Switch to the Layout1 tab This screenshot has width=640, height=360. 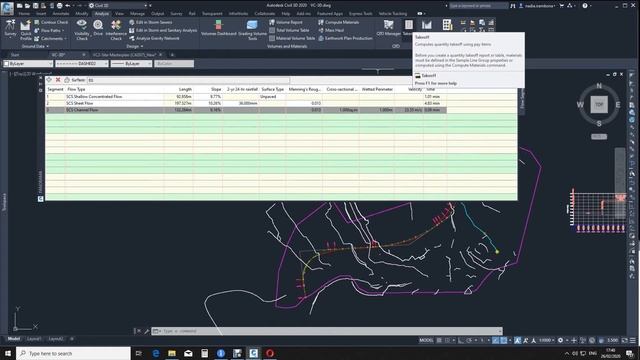[33, 339]
